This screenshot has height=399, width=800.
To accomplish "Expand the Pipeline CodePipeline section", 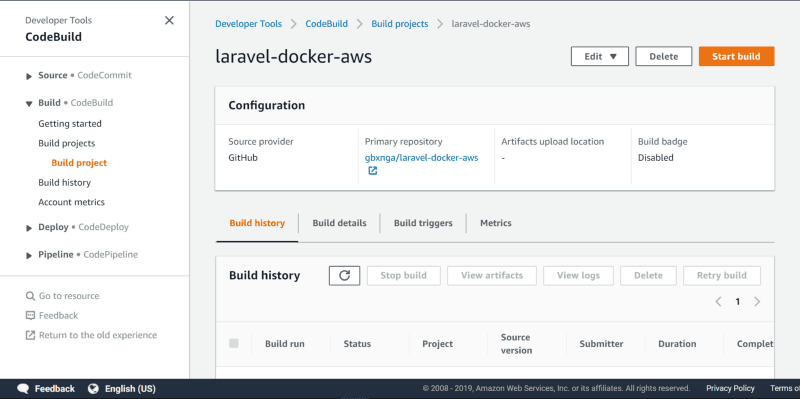I will coord(29,255).
